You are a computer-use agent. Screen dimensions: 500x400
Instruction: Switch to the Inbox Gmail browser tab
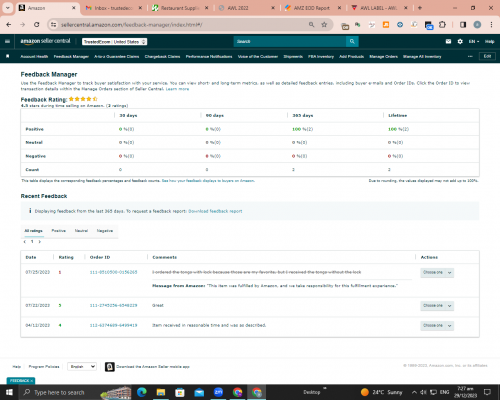pyautogui.click(x=113, y=8)
